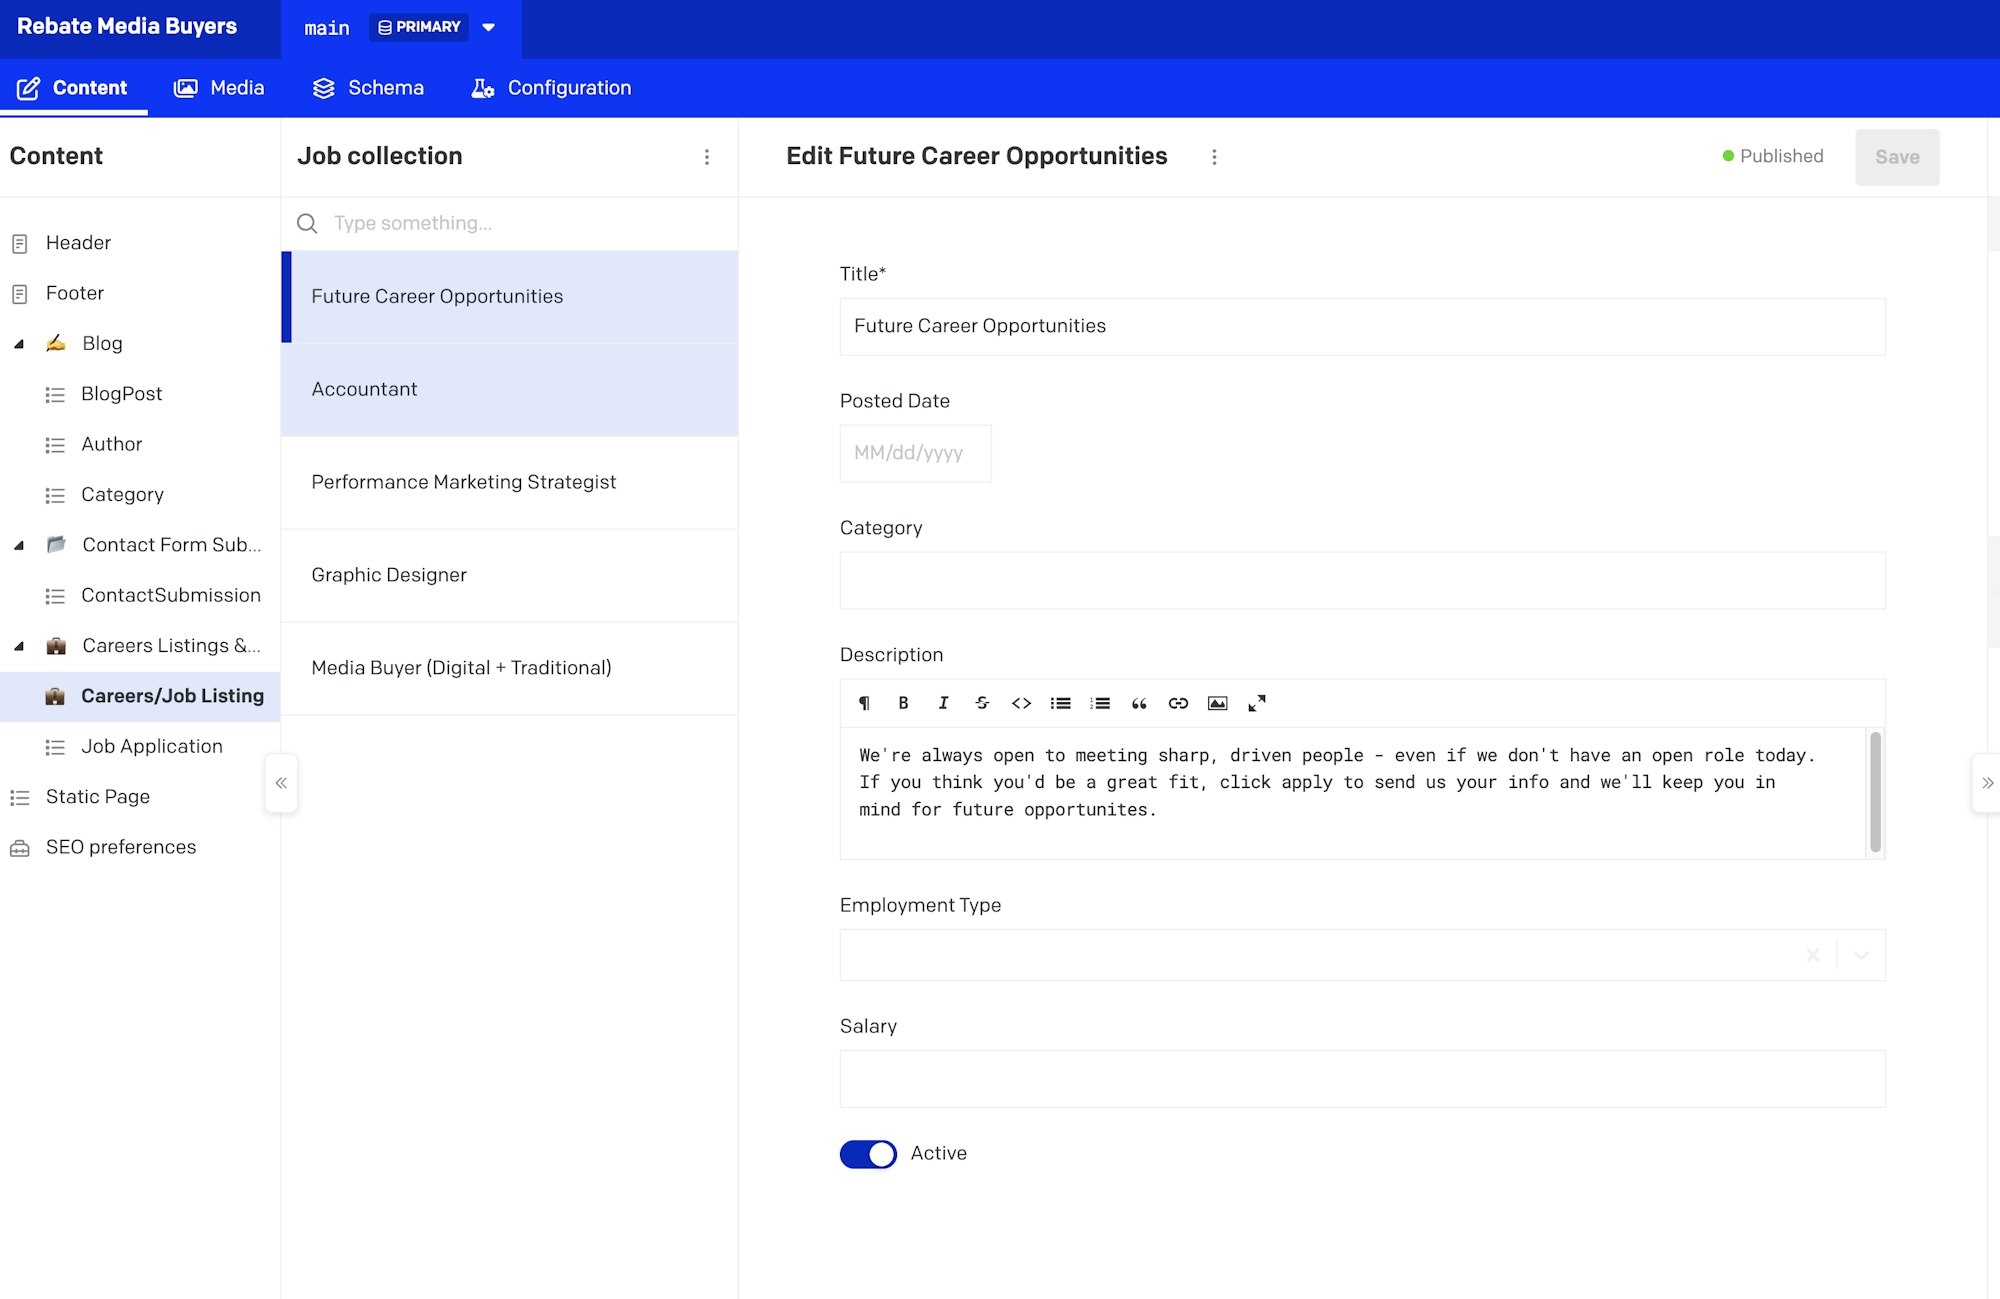Image resolution: width=2000 pixels, height=1299 pixels.
Task: Switch to the Schema tab
Action: click(x=368, y=88)
